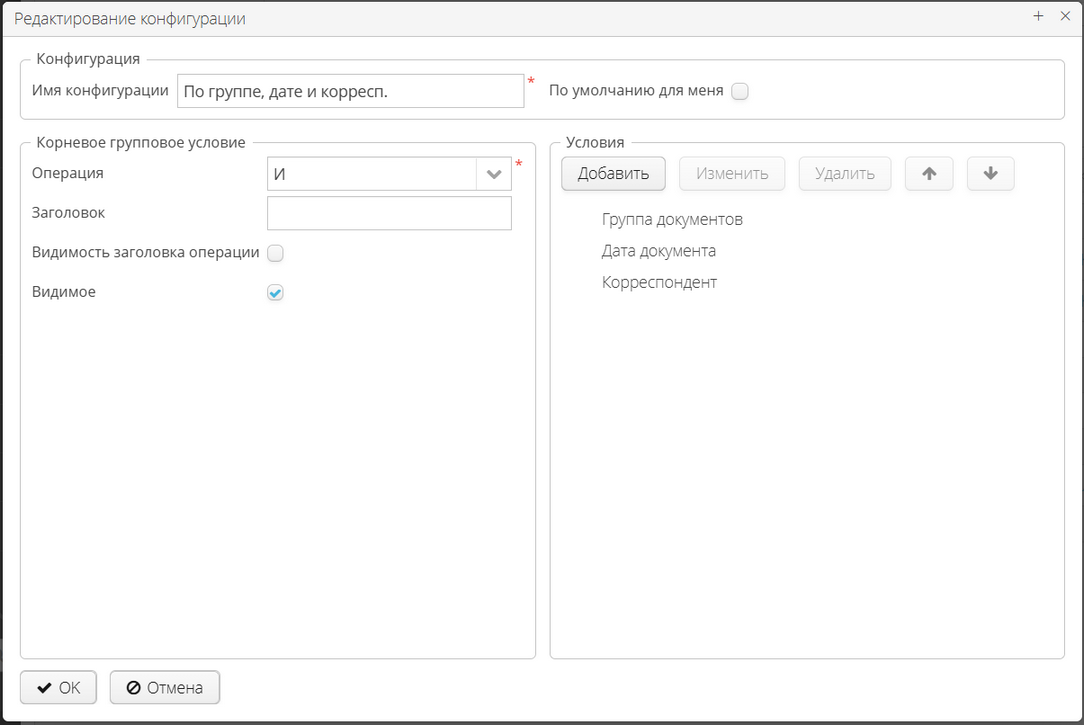Click the checkmark icon on the OK button
This screenshot has width=1084, height=725.
pos(43,687)
